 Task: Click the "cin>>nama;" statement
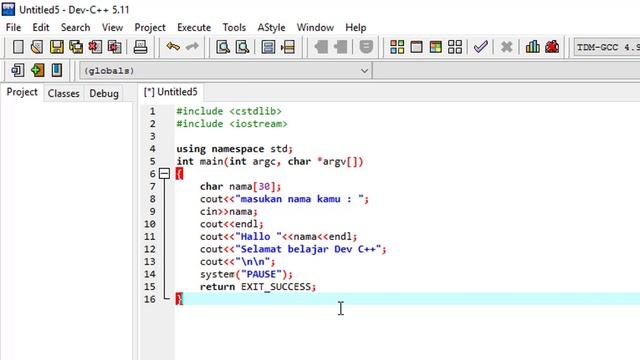pos(229,211)
